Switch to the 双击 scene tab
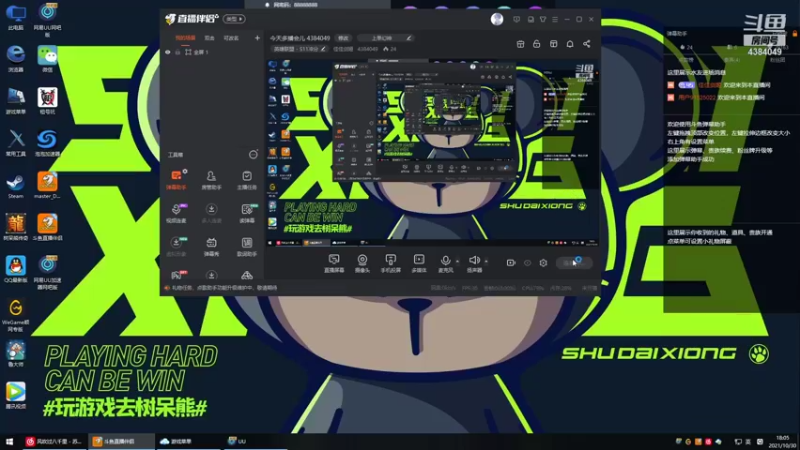This screenshot has height=450, width=800. pyautogui.click(x=210, y=38)
